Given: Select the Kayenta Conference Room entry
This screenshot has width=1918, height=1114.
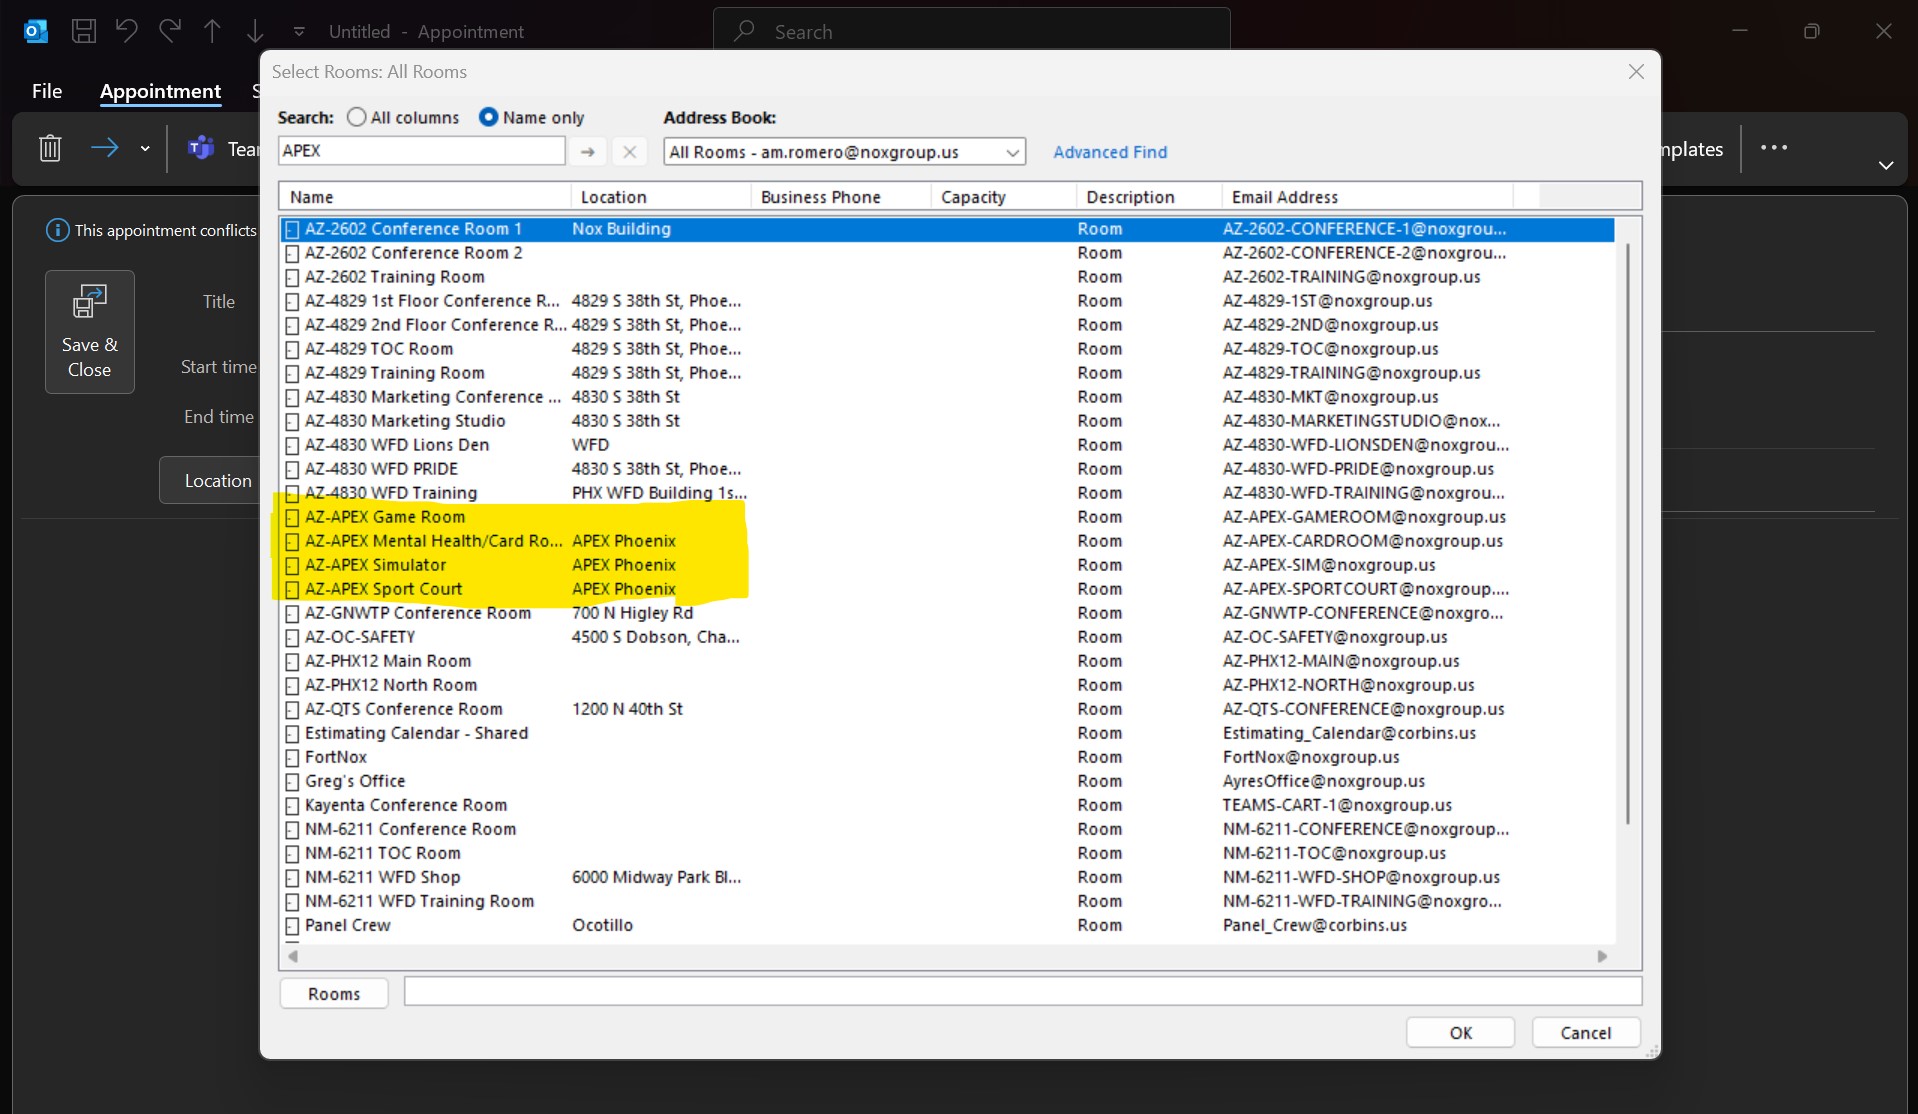Looking at the screenshot, I should pyautogui.click(x=947, y=805).
